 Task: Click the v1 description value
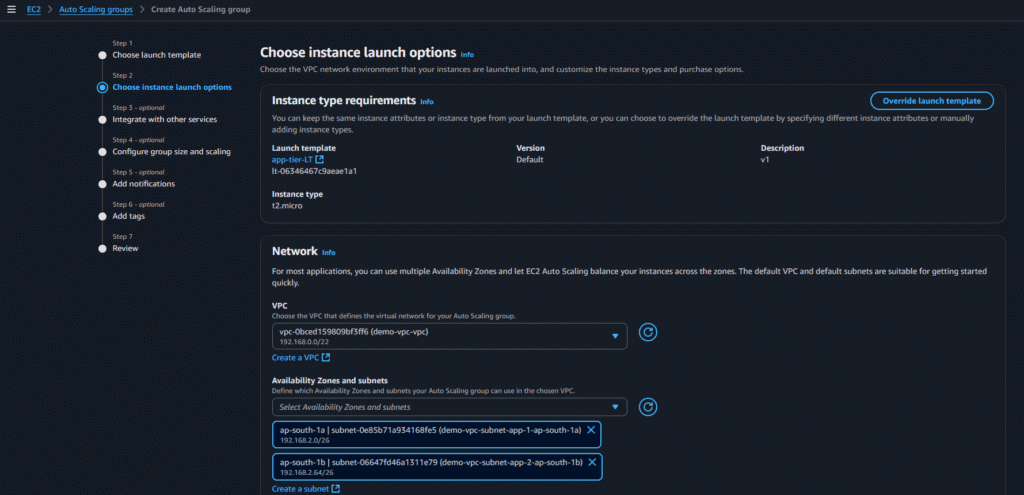point(765,159)
